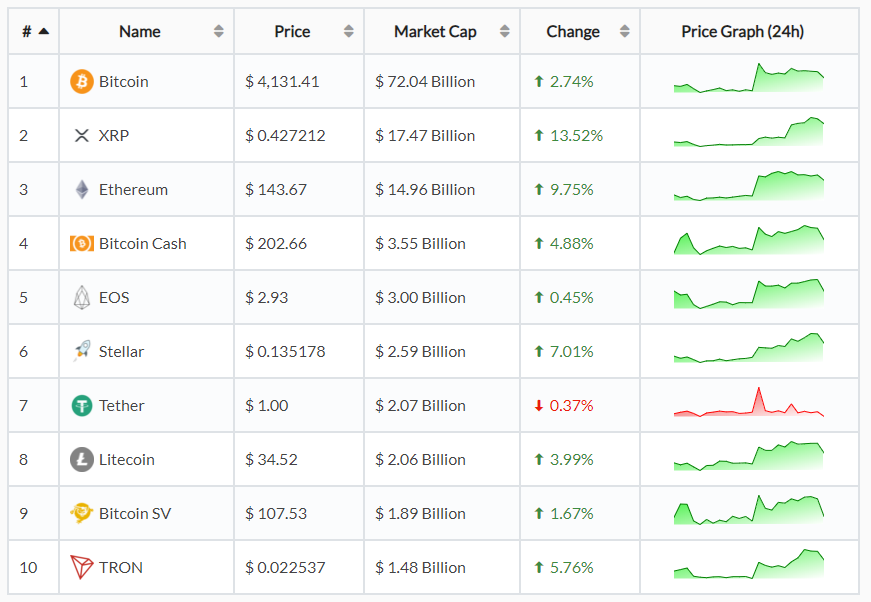Screen dimensions: 871x602
Task: Open the Bitcoin SV name link
Action: click(135, 514)
